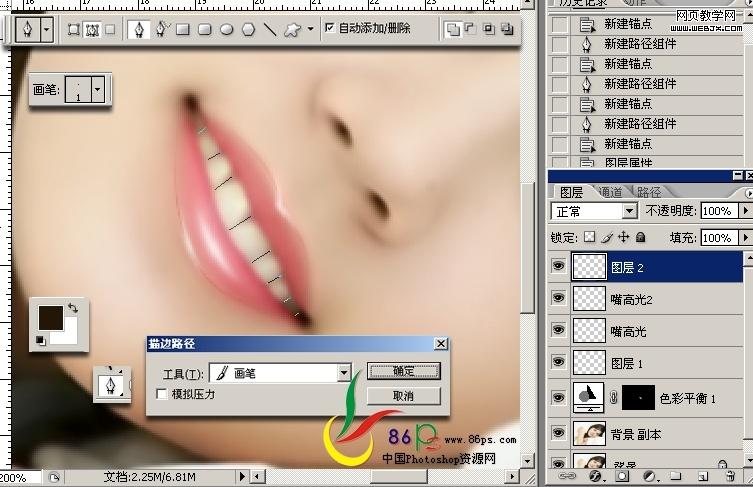Select the Pen tool in toolbox
753x487 pixels.
pyautogui.click(x=111, y=385)
